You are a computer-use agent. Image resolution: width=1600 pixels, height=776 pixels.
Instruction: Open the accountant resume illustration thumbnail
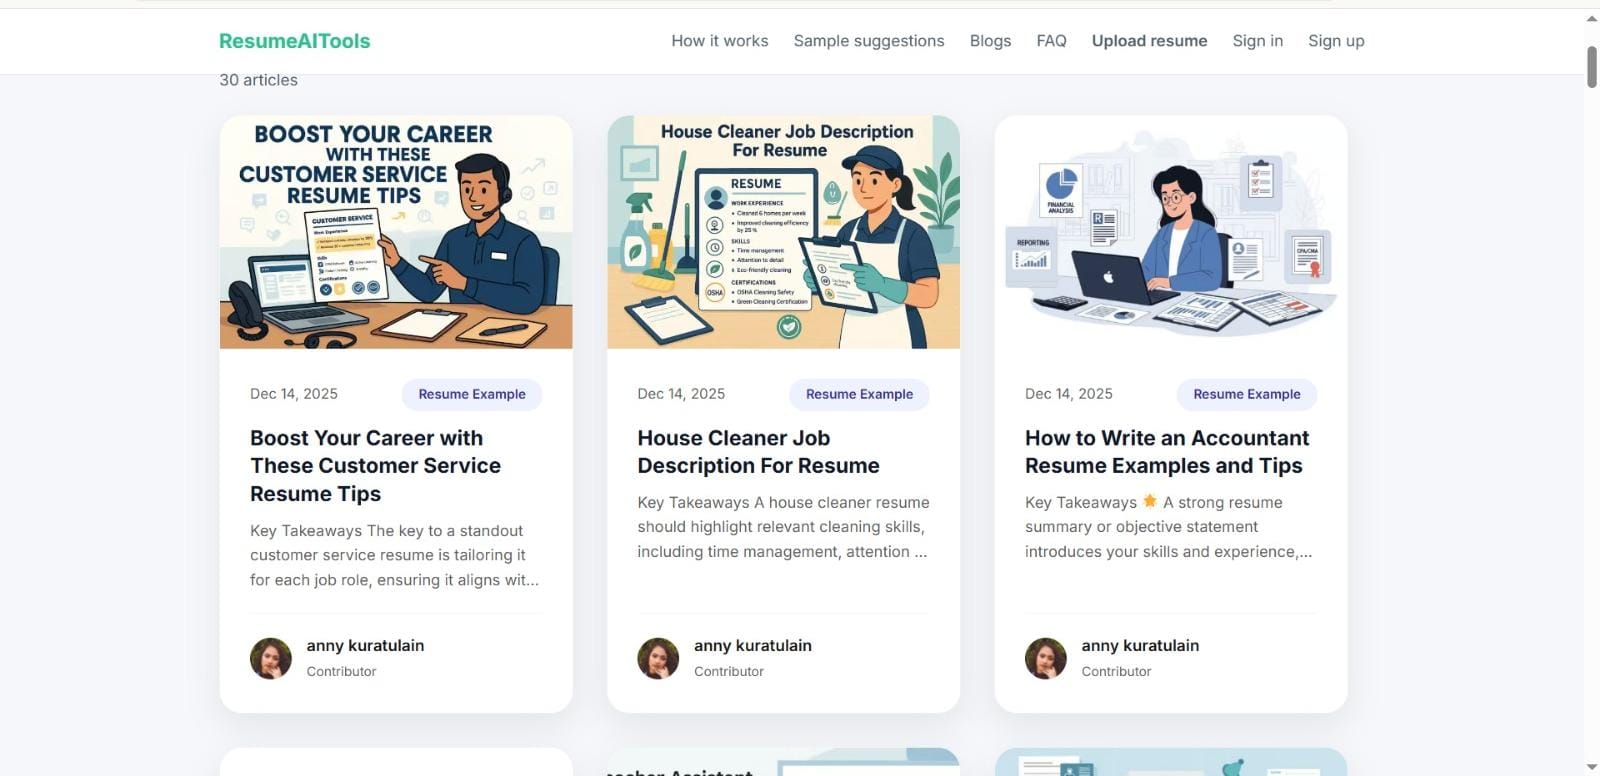1171,232
